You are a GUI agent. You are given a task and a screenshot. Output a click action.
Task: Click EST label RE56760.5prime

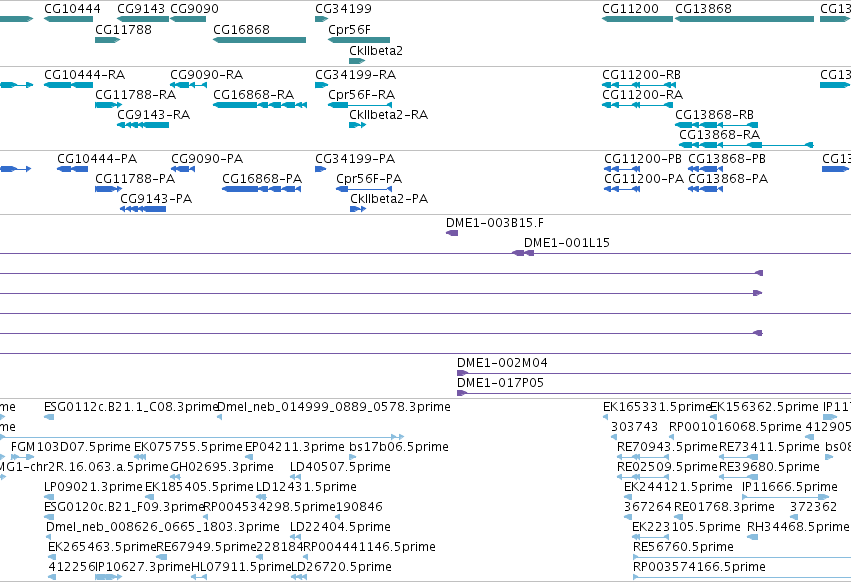click(683, 547)
